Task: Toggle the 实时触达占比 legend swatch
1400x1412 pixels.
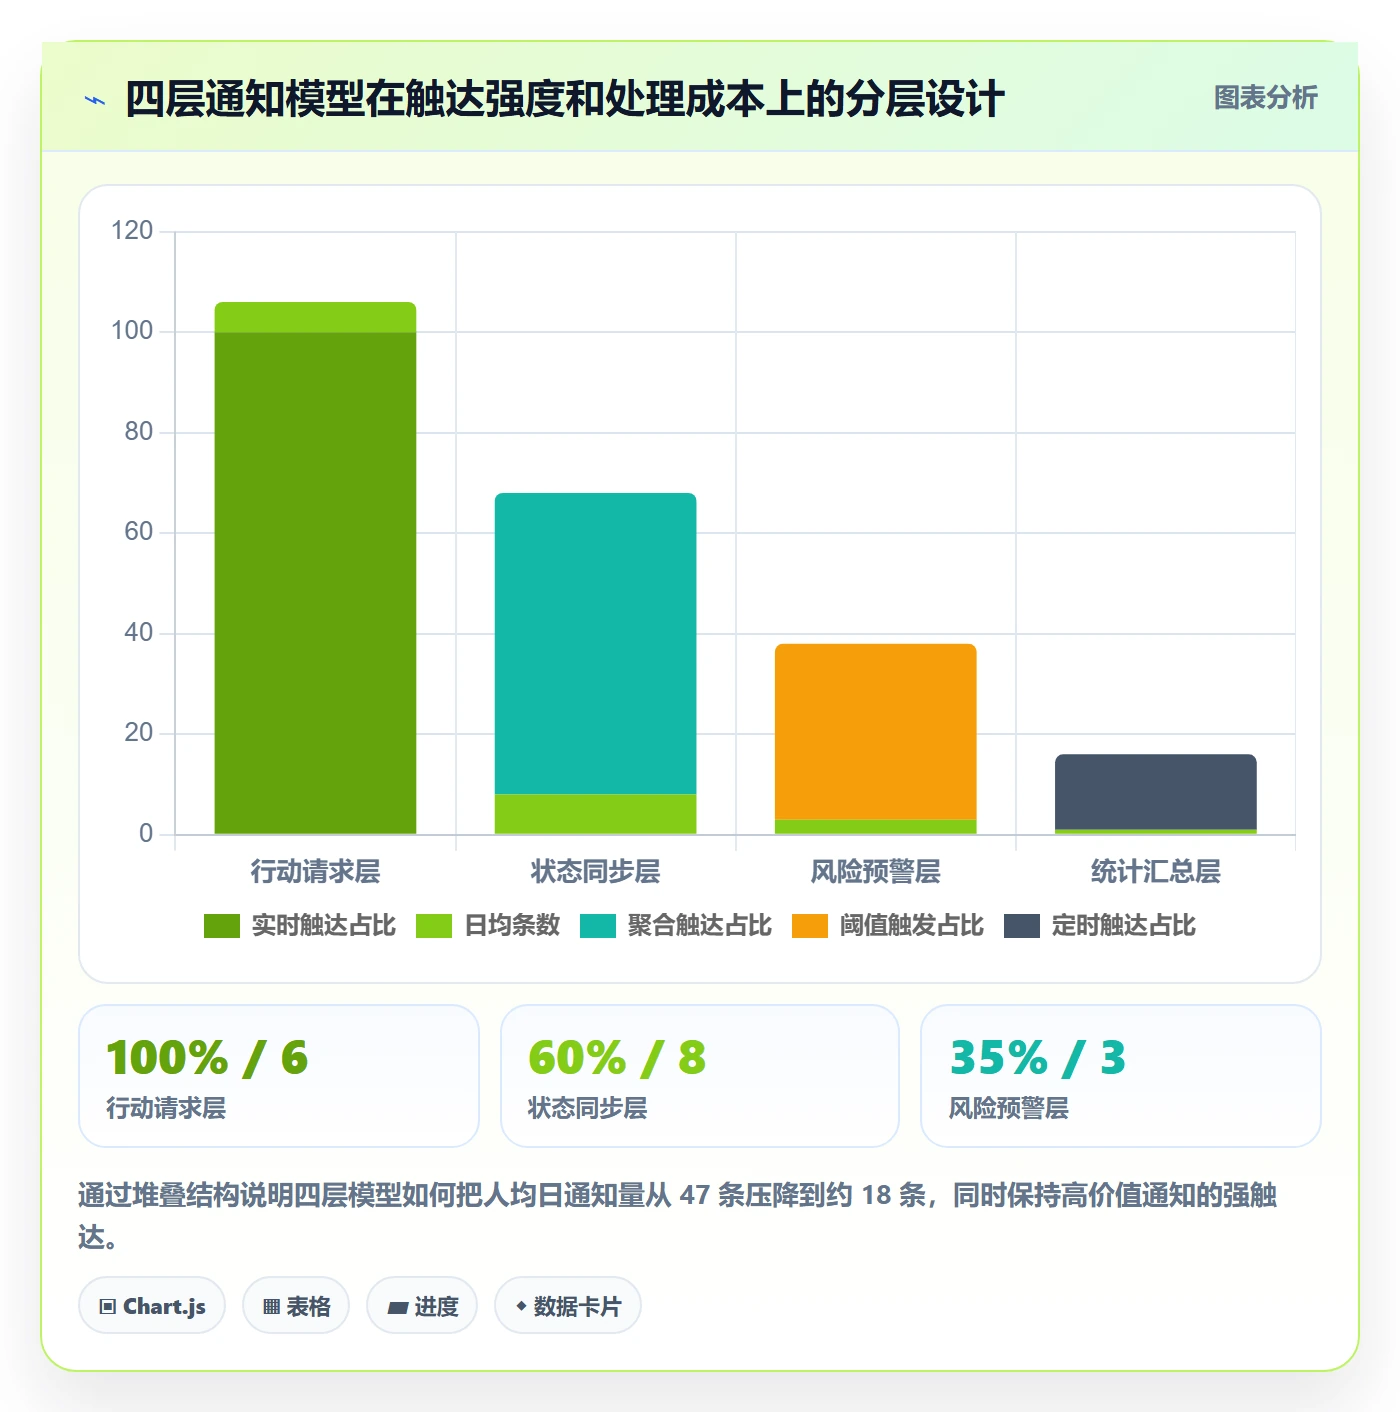Action: [x=221, y=926]
